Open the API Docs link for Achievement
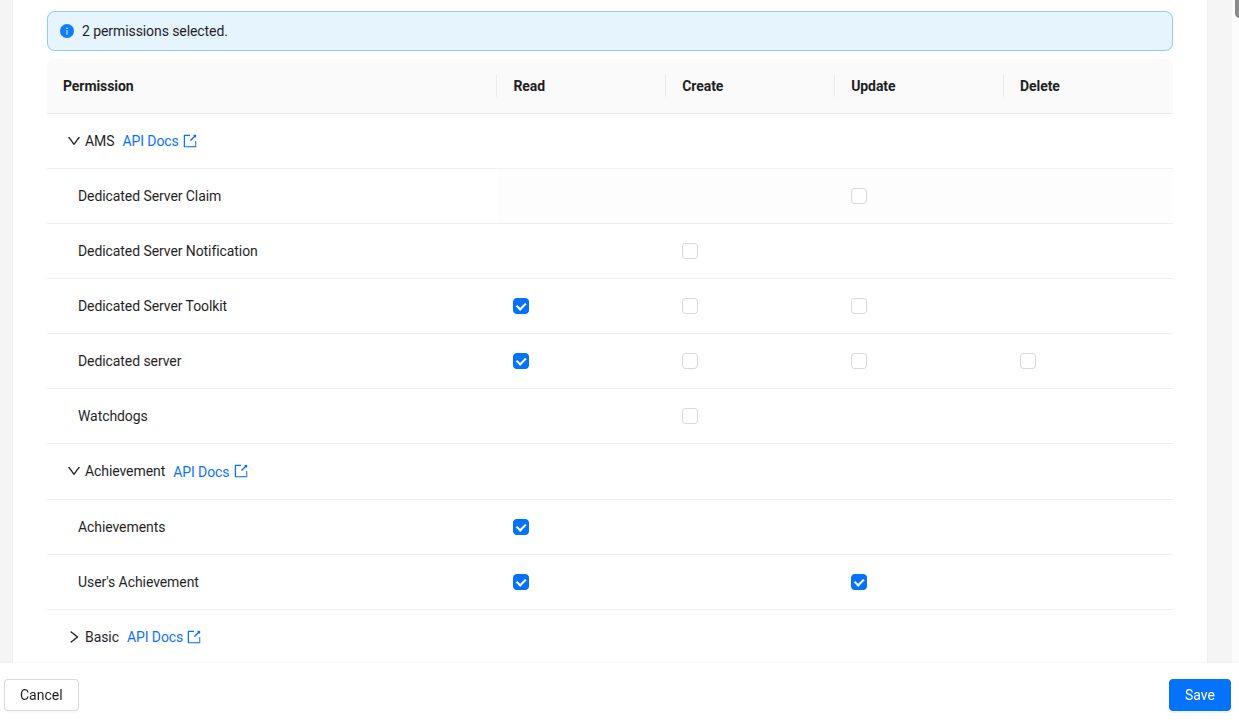 (200, 470)
